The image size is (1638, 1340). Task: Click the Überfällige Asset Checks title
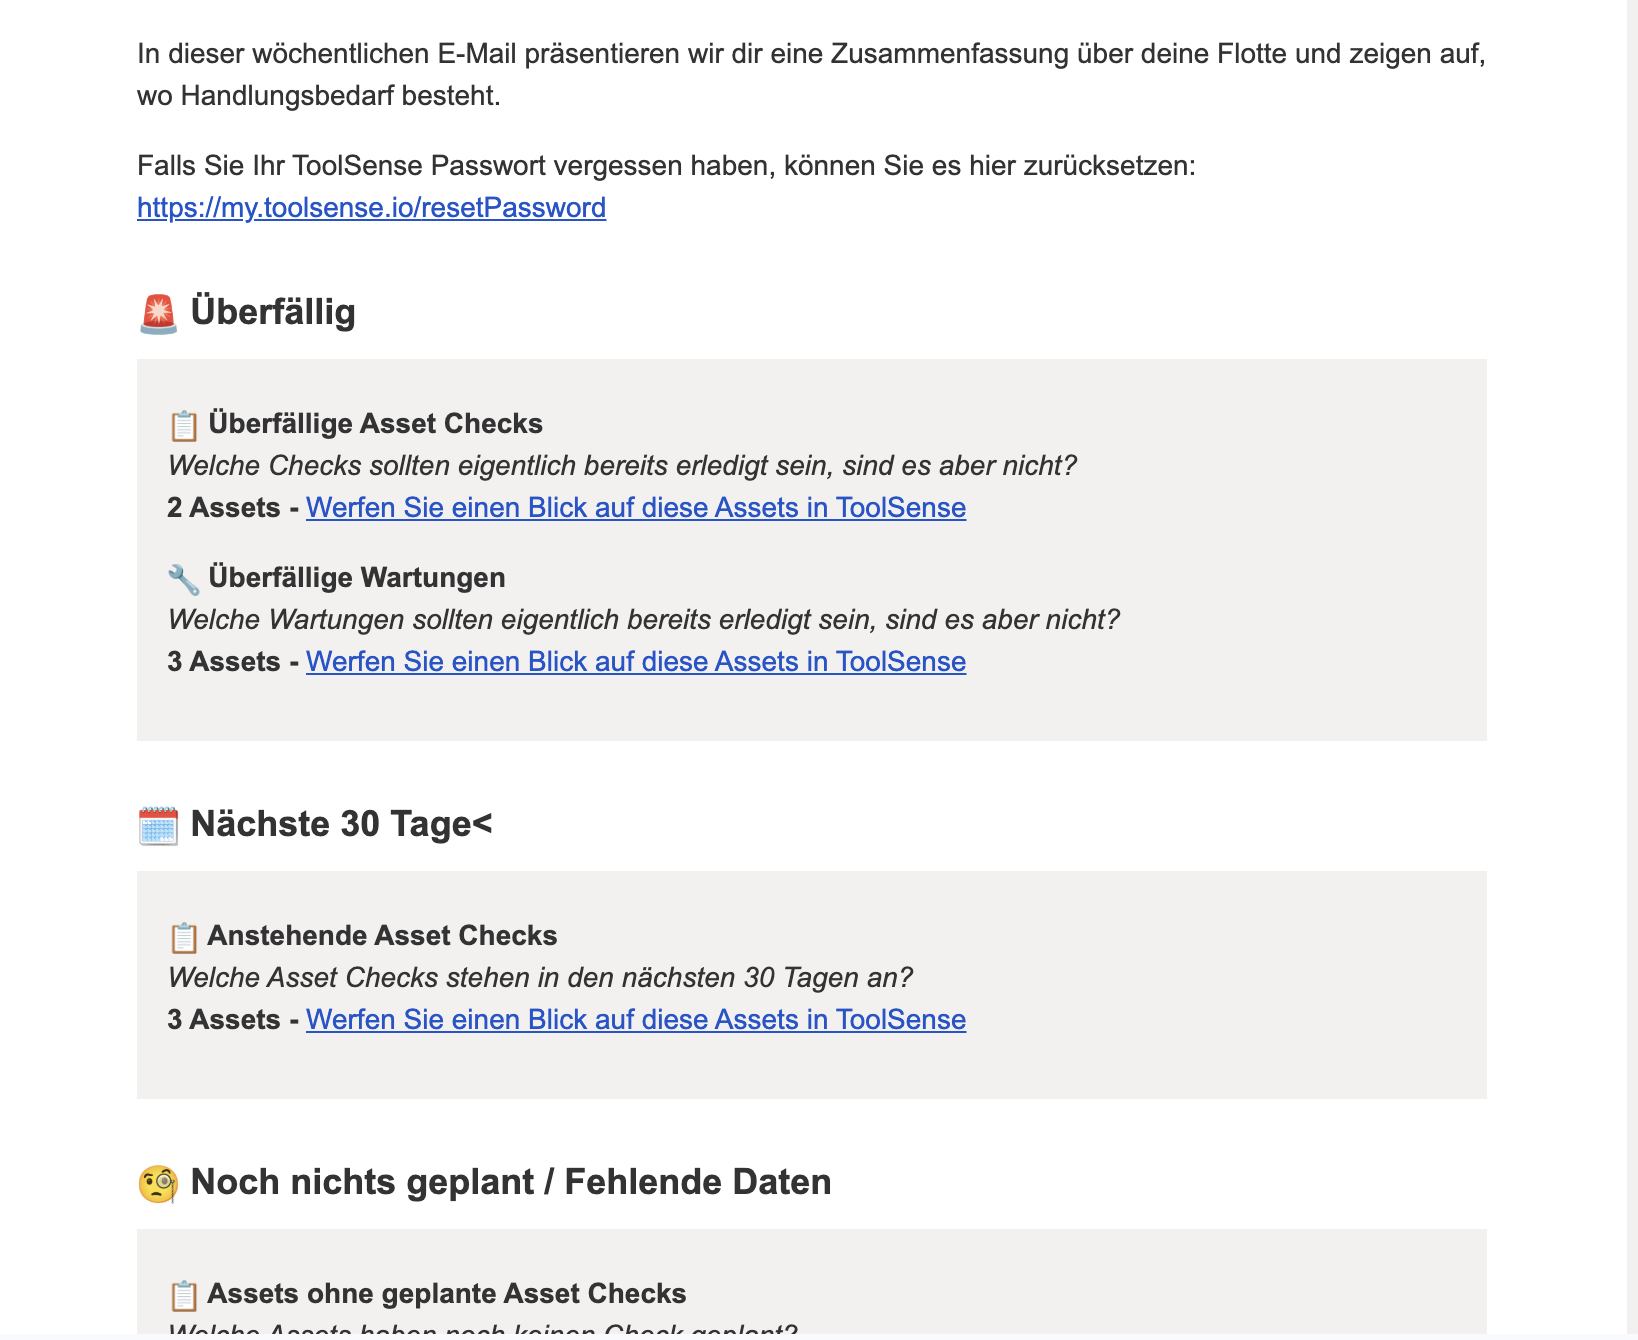click(x=376, y=423)
